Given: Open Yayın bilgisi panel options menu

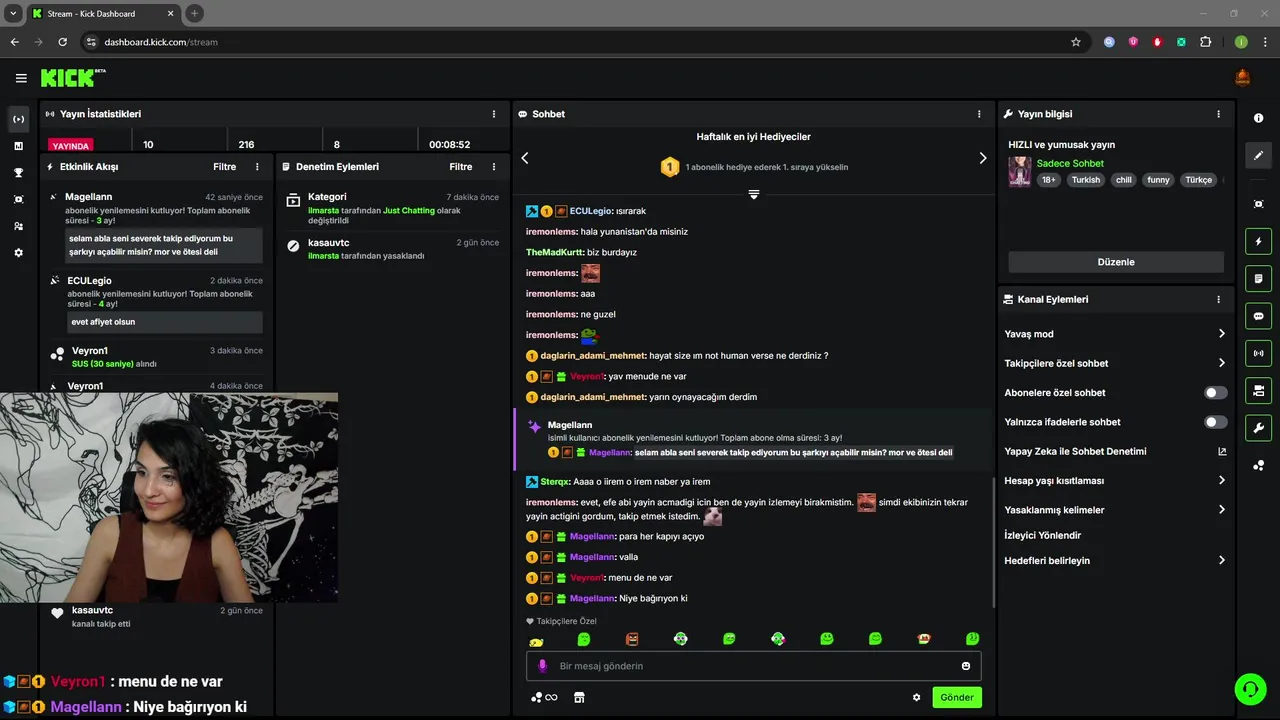Looking at the screenshot, I should 1218,114.
